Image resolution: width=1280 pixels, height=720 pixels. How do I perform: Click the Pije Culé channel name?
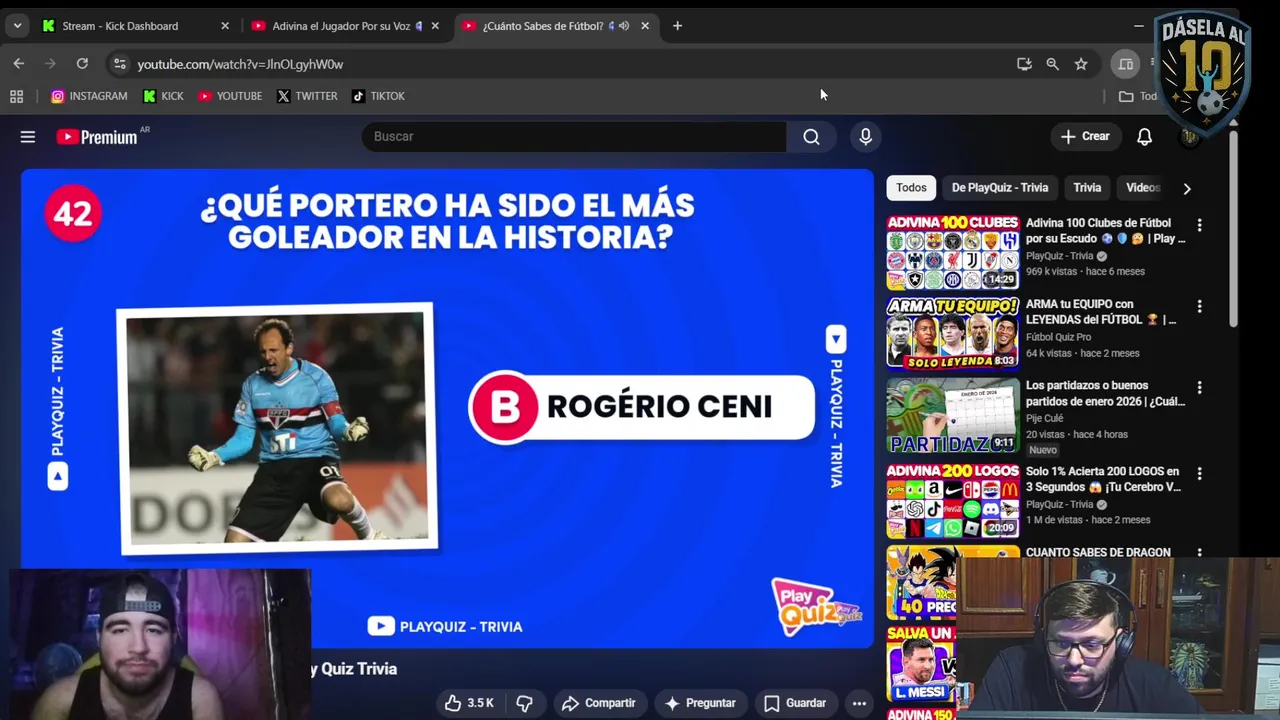[x=1044, y=418]
